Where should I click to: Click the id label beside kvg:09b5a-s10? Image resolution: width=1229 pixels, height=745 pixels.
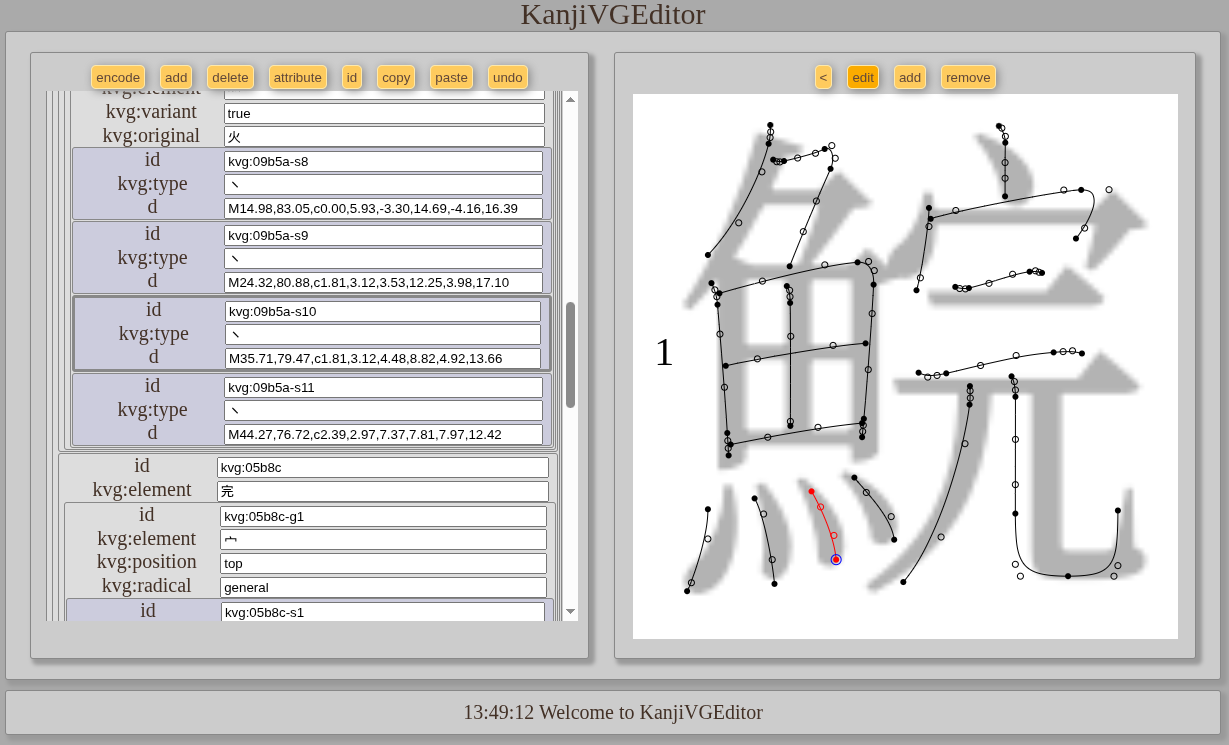[154, 310]
